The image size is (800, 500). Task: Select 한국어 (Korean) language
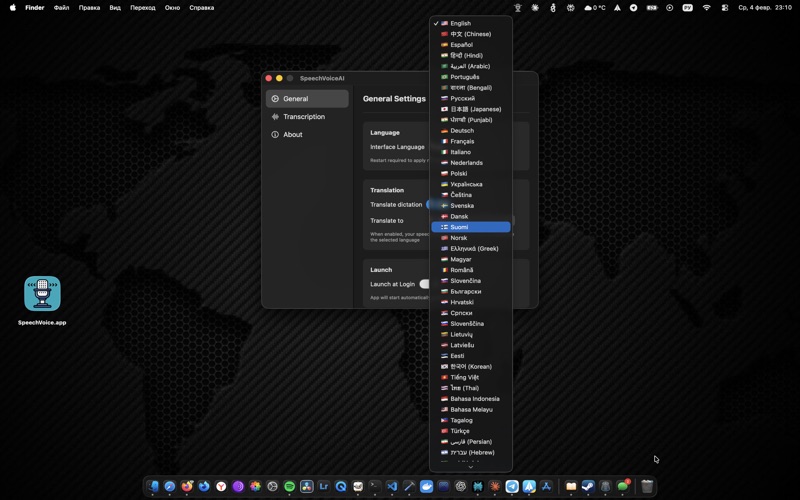point(471,366)
